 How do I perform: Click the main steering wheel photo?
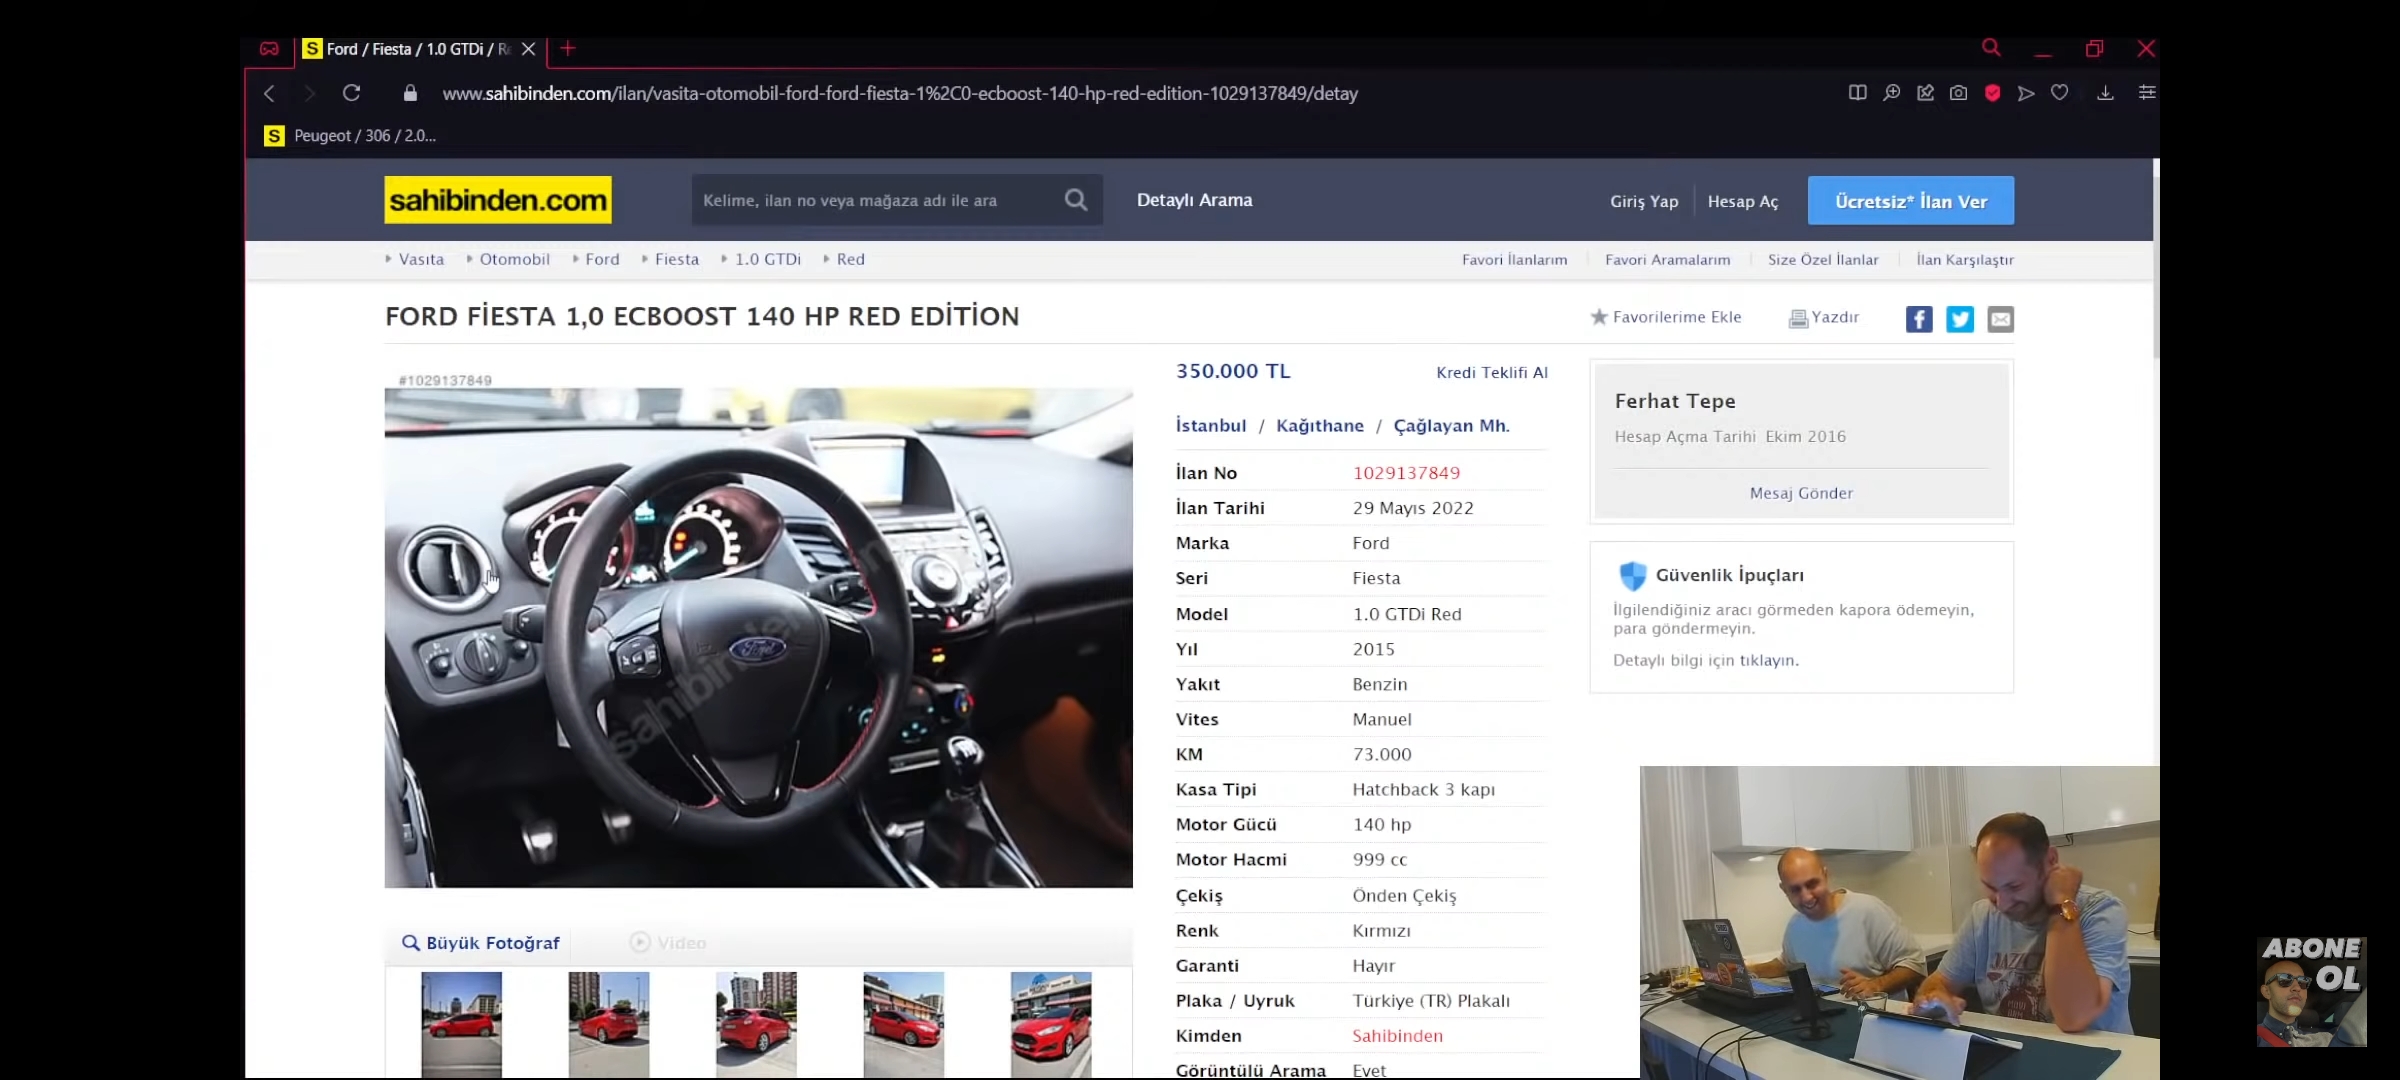click(758, 638)
